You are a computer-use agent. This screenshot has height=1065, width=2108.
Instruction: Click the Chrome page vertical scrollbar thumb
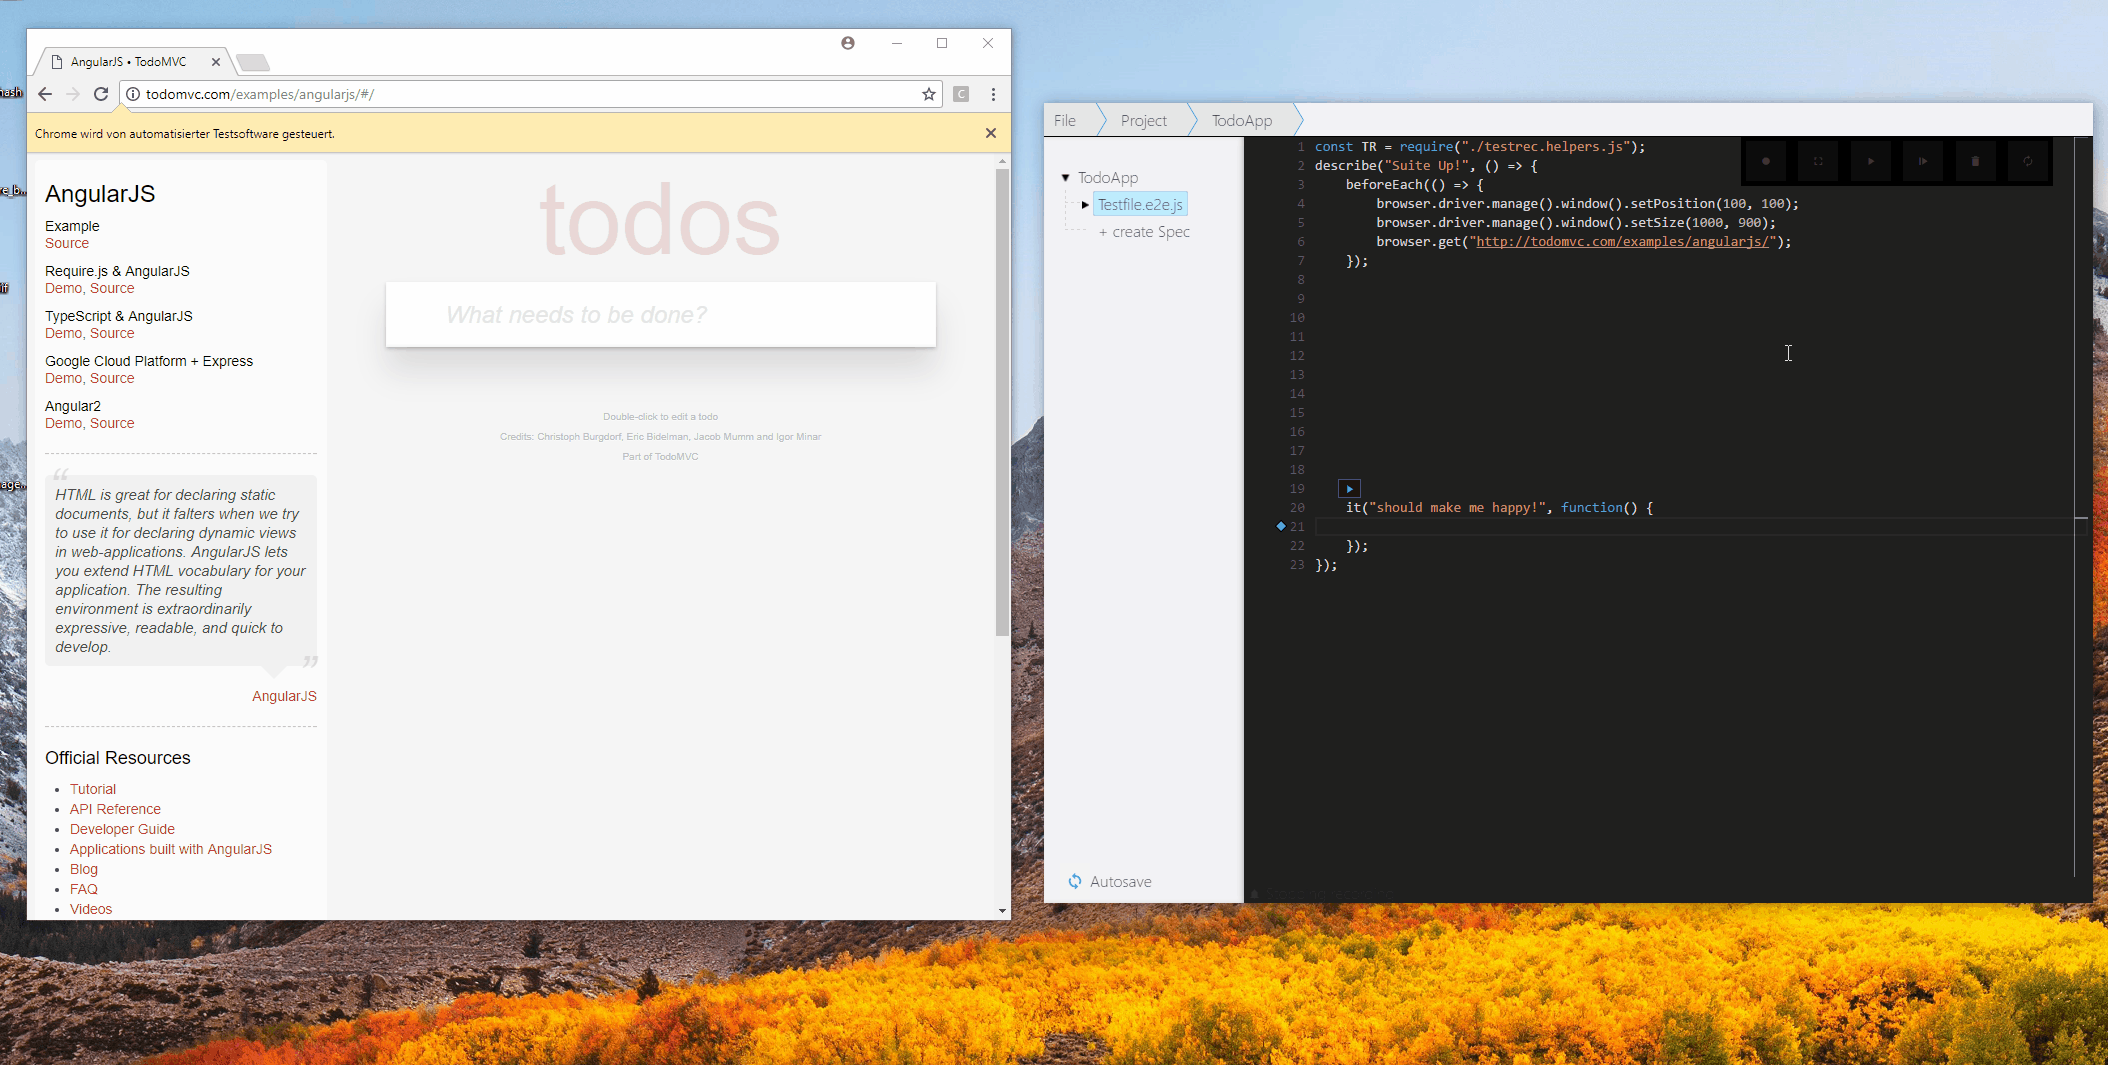pyautogui.click(x=1002, y=402)
